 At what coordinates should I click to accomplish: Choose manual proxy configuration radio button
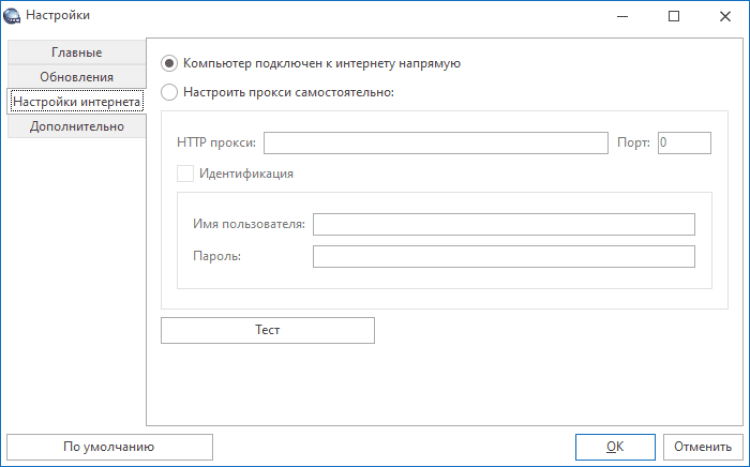pos(169,93)
